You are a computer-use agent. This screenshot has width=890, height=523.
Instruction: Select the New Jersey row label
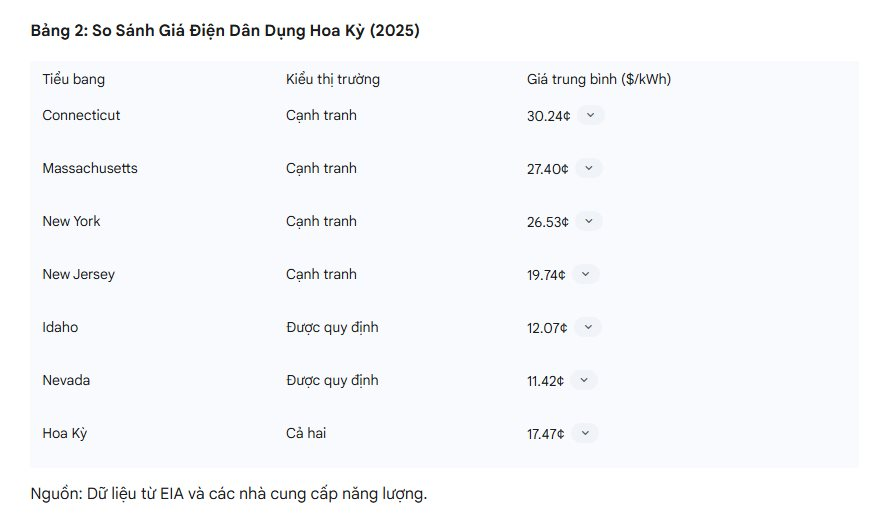click(78, 274)
